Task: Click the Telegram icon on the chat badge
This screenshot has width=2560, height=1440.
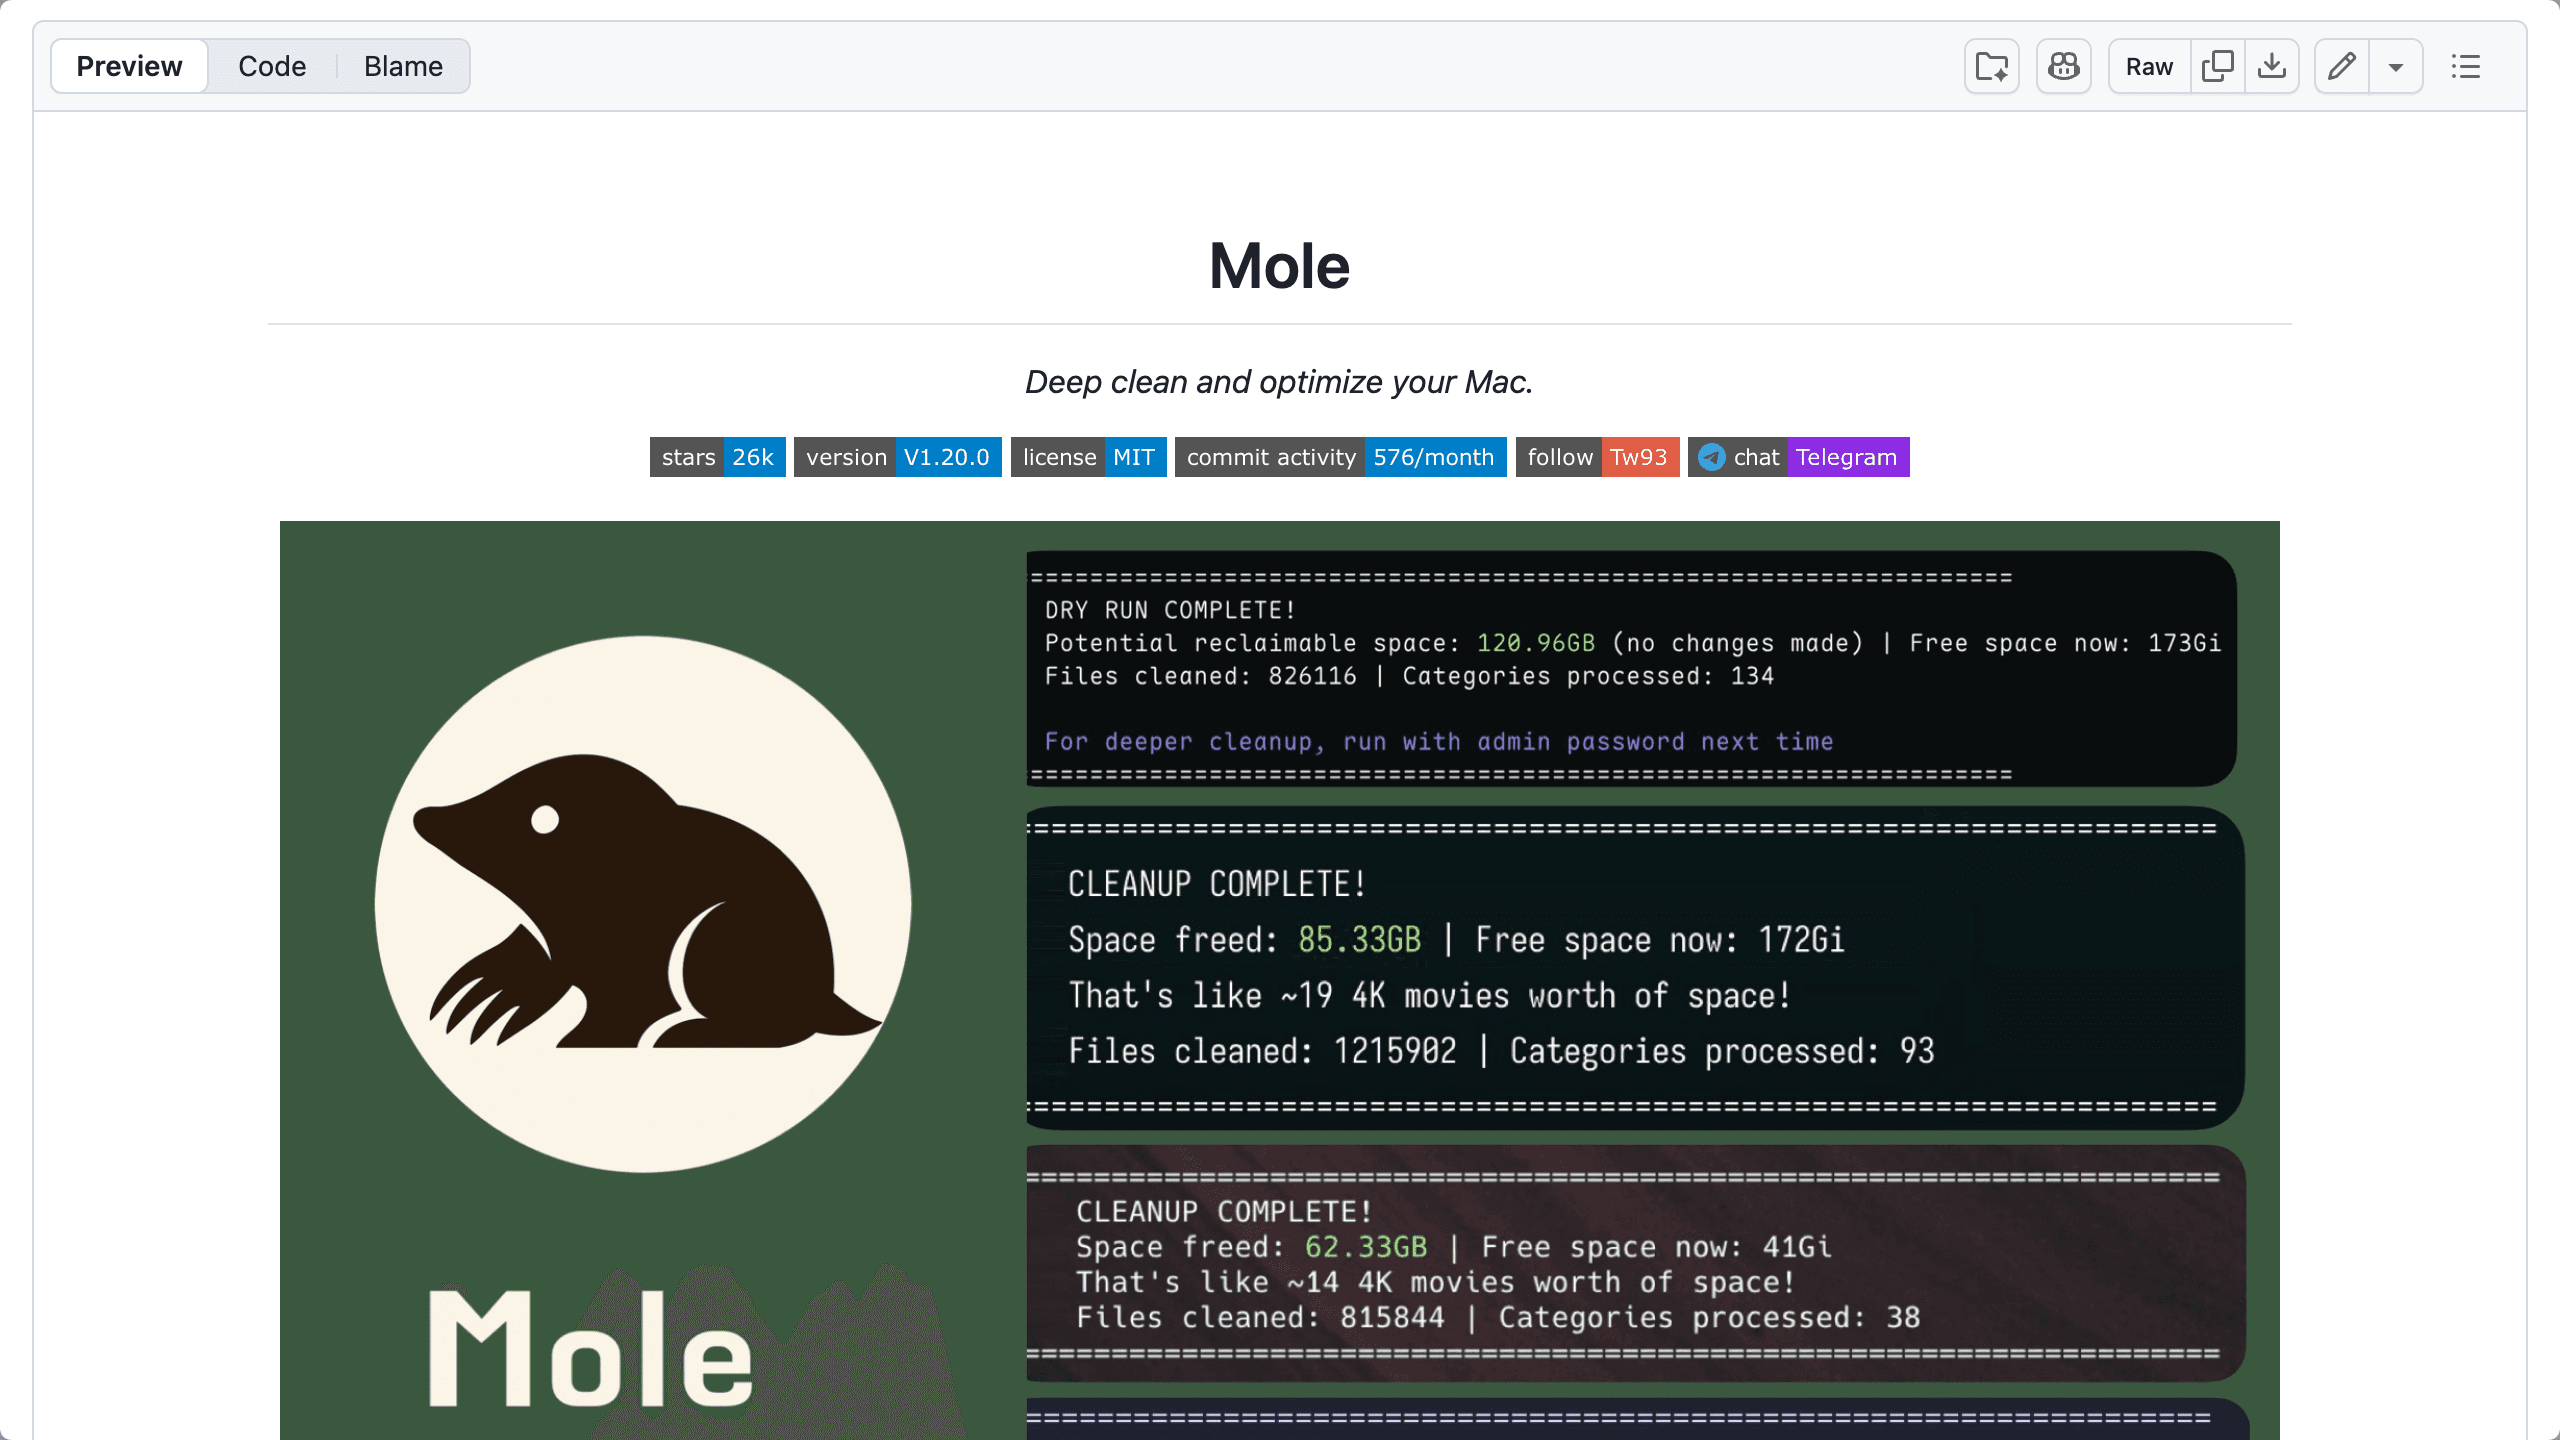Action: click(1712, 457)
